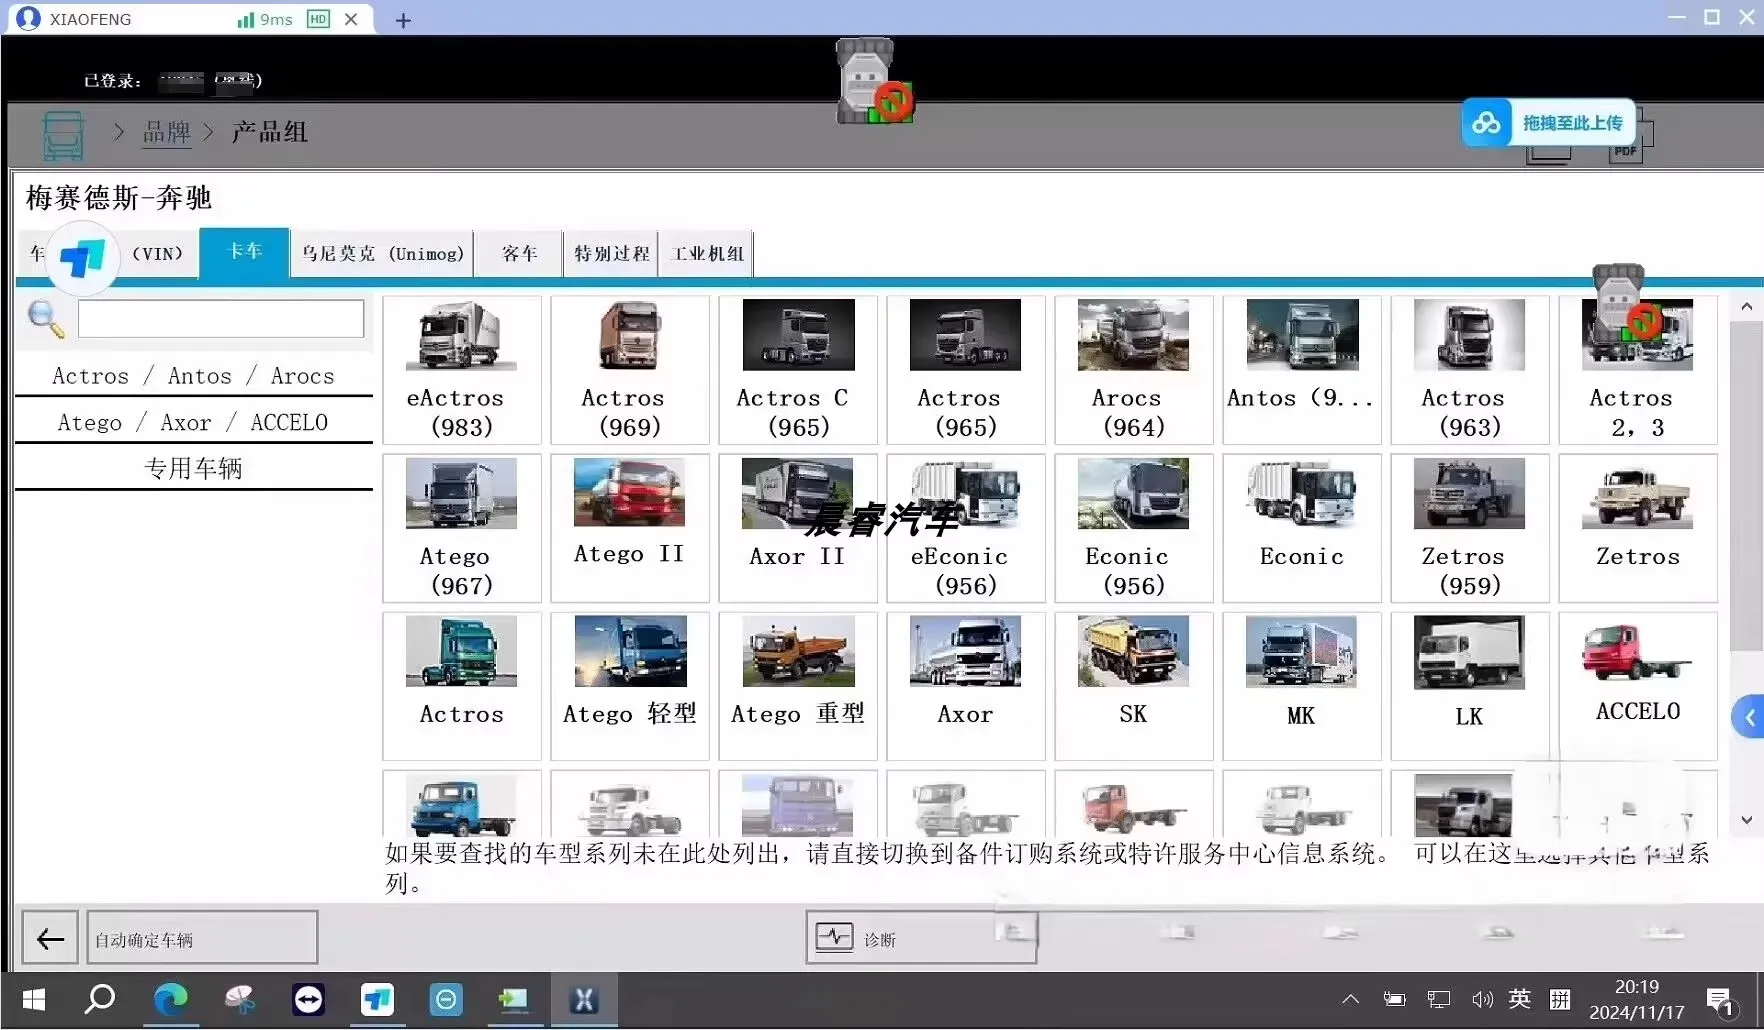Viewport: 1764px width, 1030px height.
Task: Select the 工业机组 tab
Action: (707, 254)
